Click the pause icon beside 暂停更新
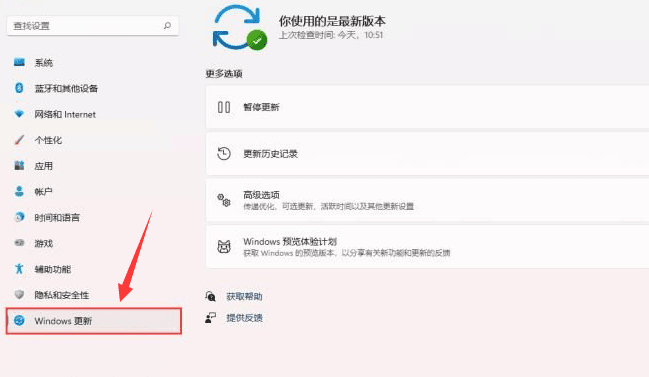Screen dimensions: 649x377 click(224, 107)
